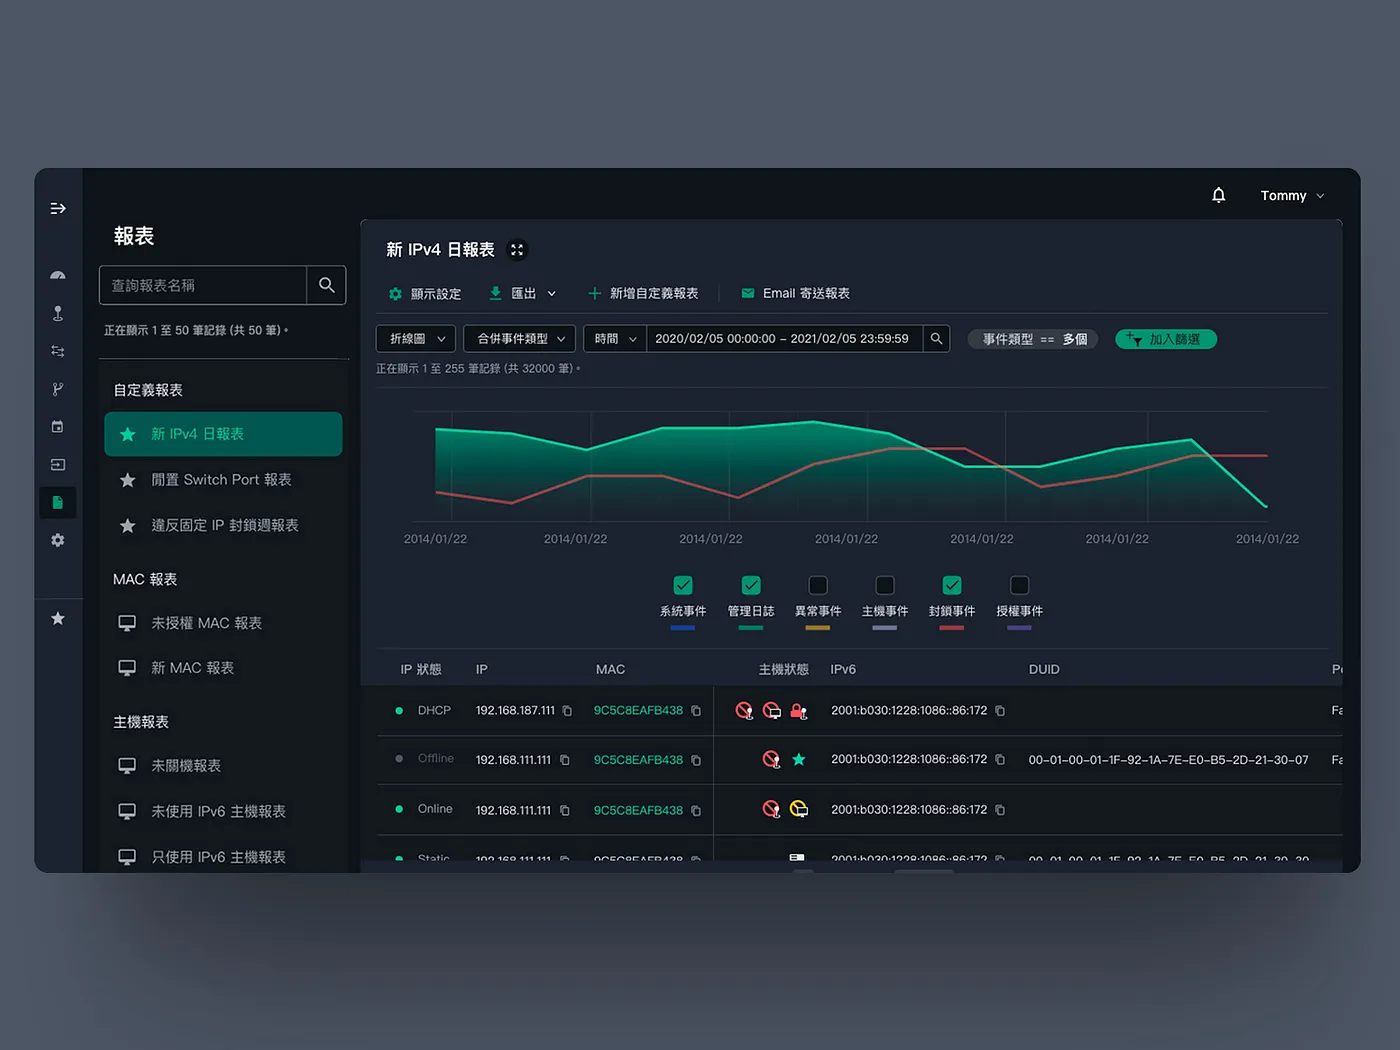The width and height of the screenshot is (1400, 1050).
Task: Open the settings gear in left sidebar
Action: click(58, 540)
